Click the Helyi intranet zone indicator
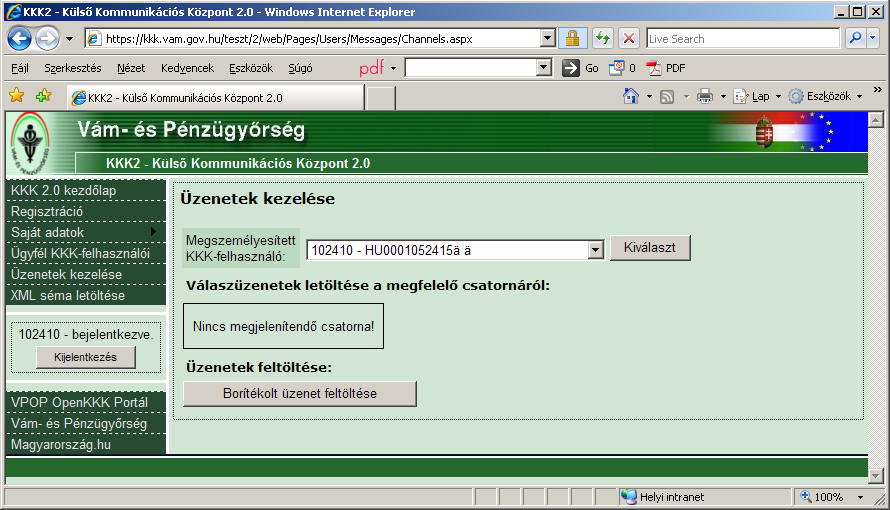Screen dimensions: 890x510 pyautogui.click(x=705, y=497)
